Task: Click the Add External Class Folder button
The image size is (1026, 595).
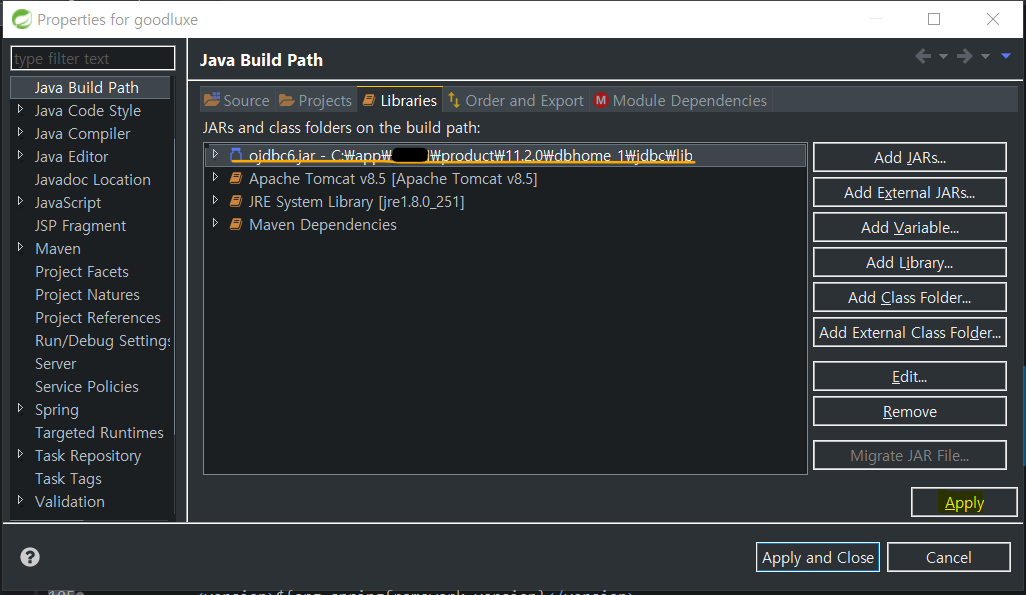Action: (910, 333)
